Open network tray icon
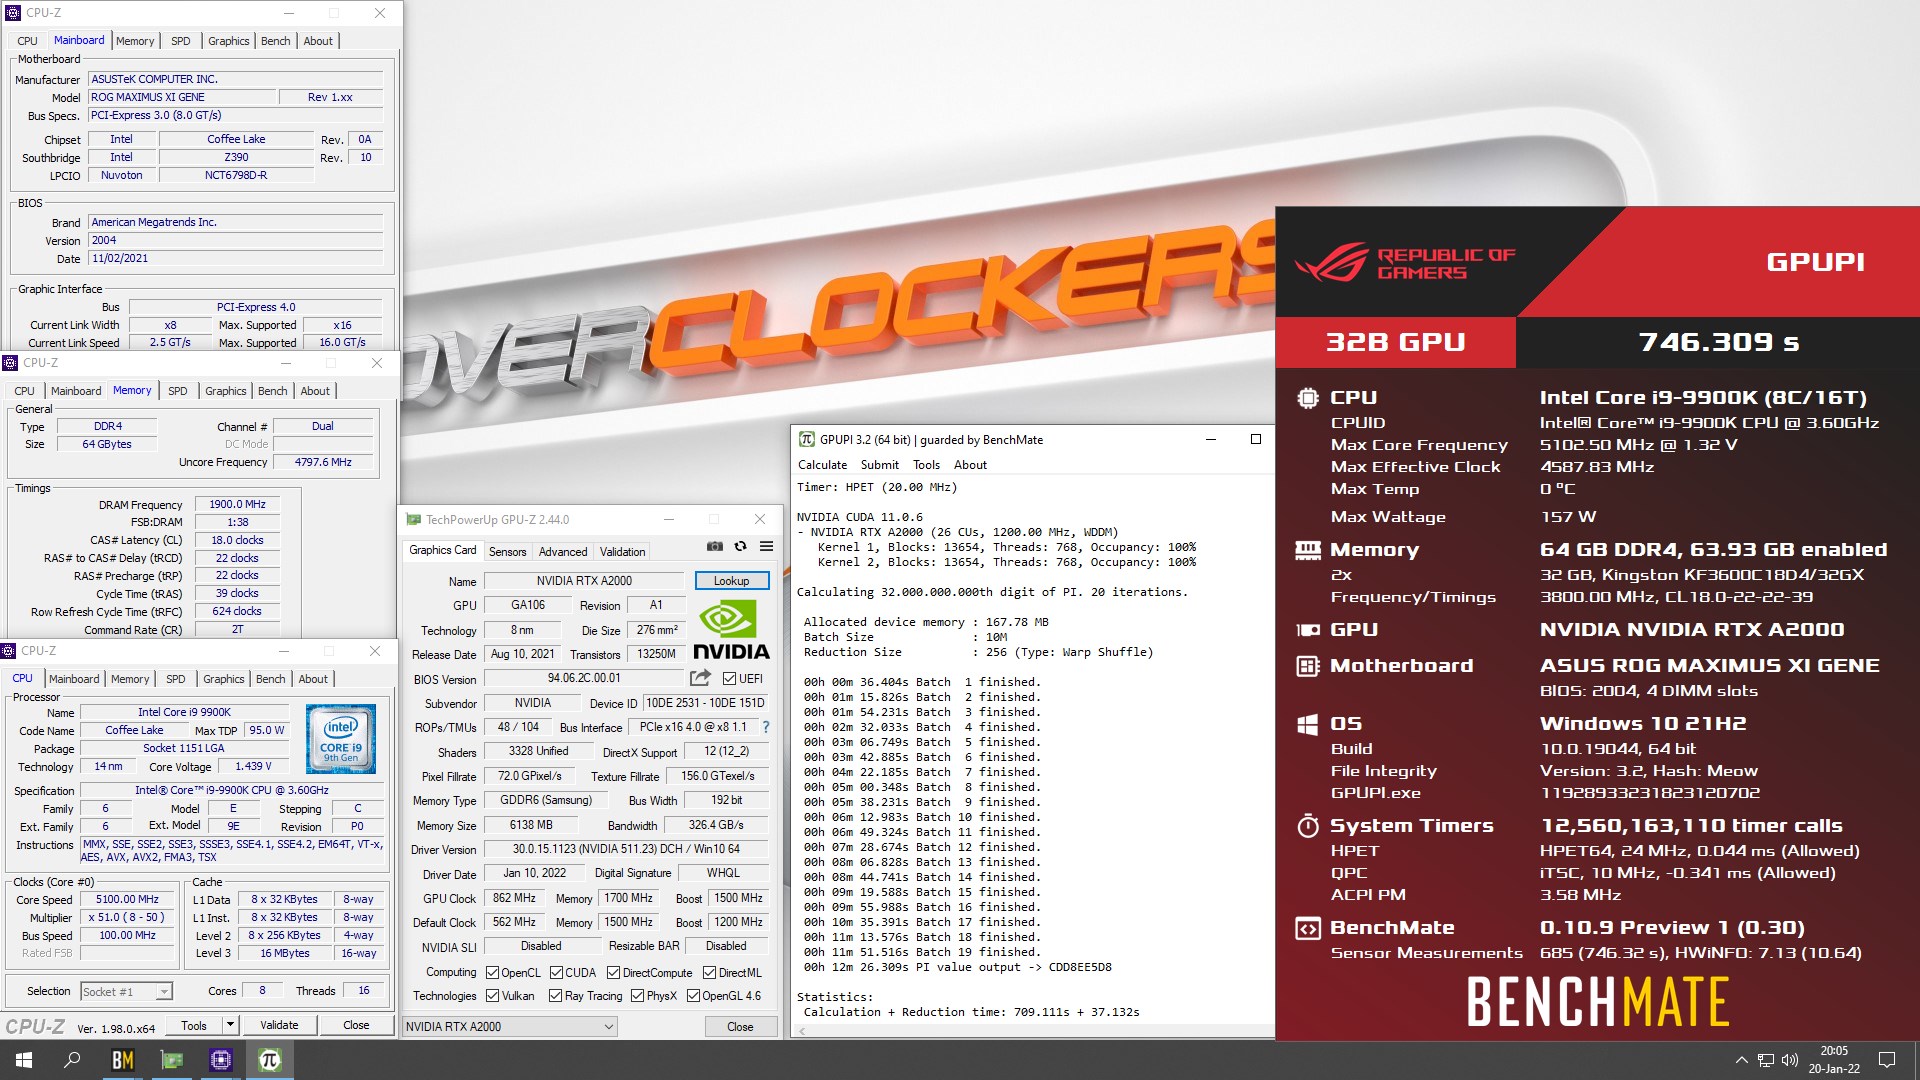Screen dimensions: 1920x1080 point(1766,1060)
